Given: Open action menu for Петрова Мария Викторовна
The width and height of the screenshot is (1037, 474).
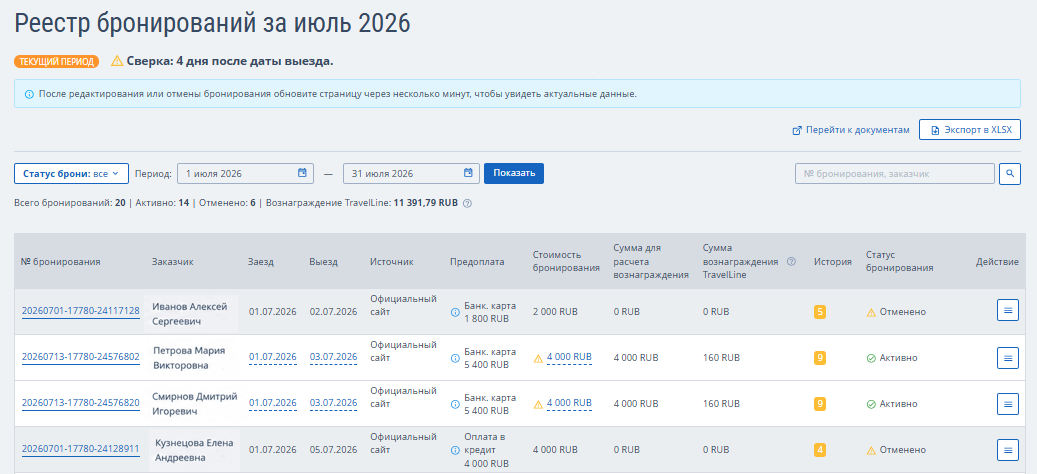Looking at the screenshot, I should [x=1008, y=358].
